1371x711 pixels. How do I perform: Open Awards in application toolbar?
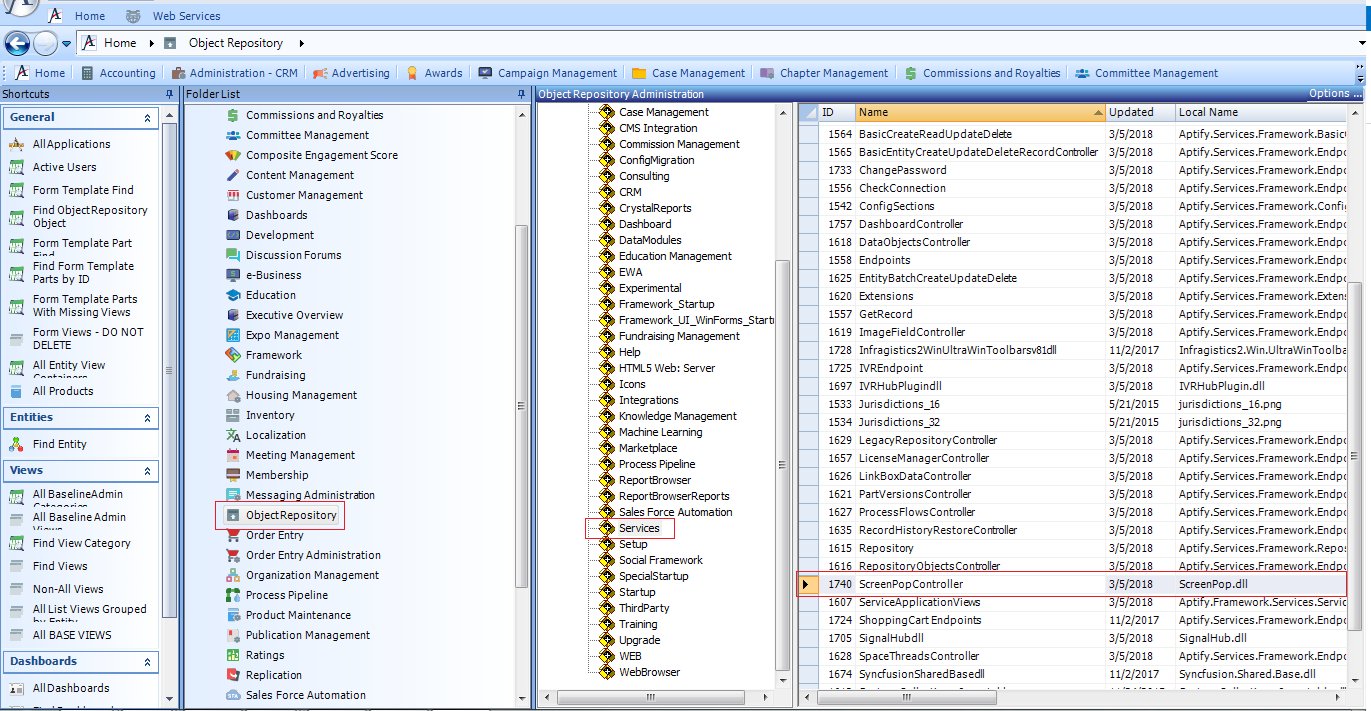pos(434,73)
